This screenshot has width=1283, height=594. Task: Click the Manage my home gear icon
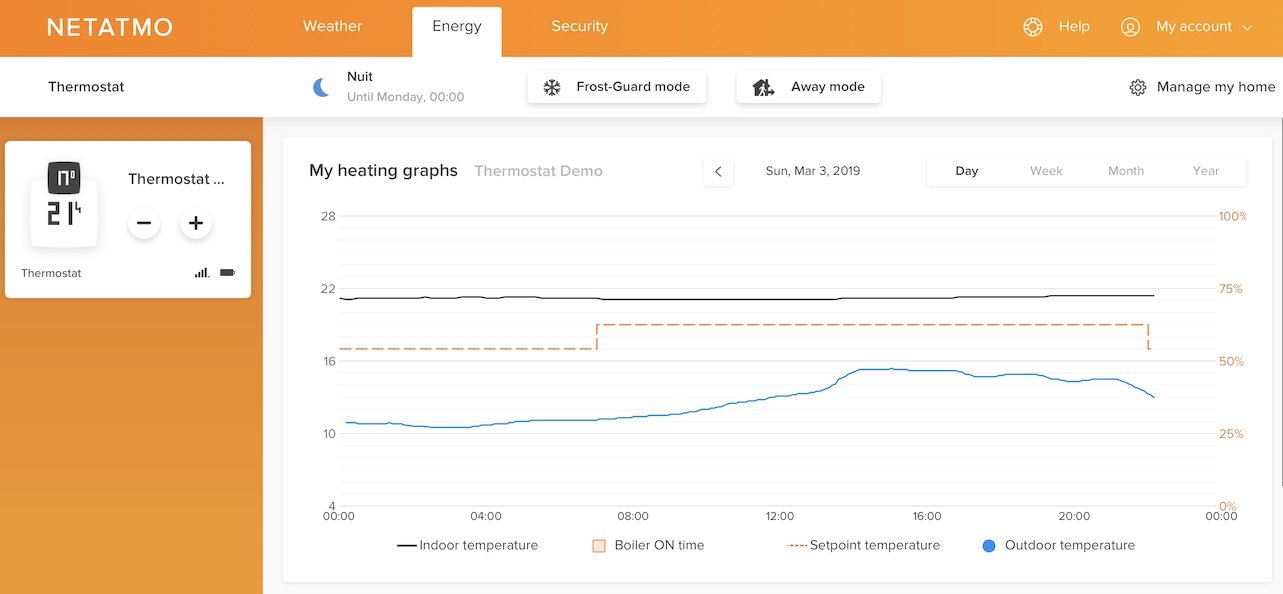click(x=1138, y=87)
